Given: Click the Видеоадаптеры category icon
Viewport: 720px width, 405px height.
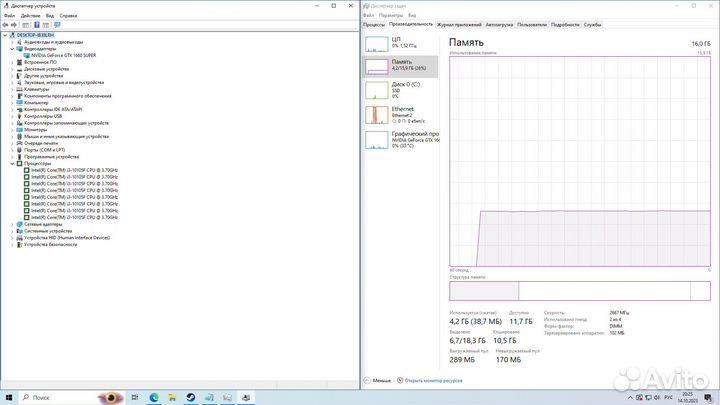Looking at the screenshot, I should (x=19, y=49).
